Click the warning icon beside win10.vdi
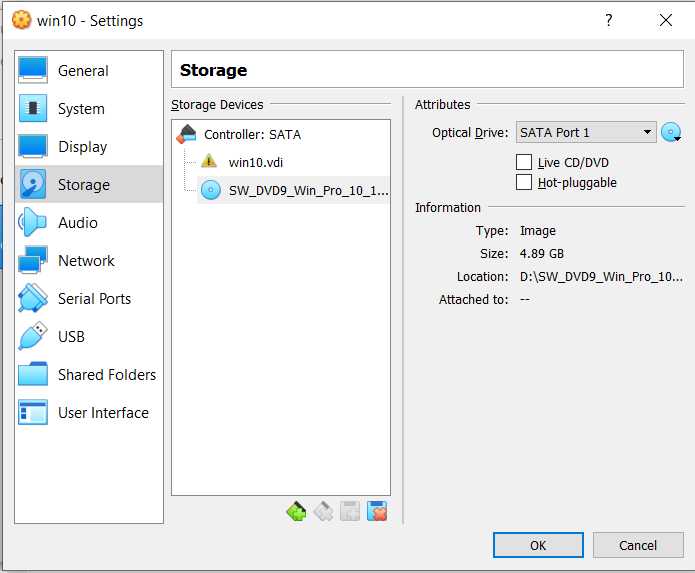Viewport: 695px width, 573px height. 209,160
